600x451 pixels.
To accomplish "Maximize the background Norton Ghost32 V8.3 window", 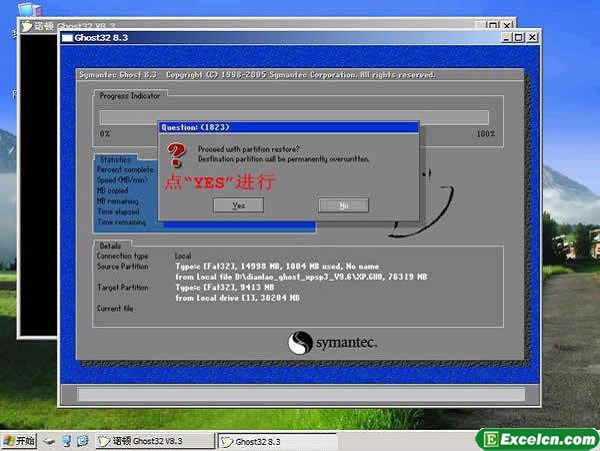I will [494, 26].
